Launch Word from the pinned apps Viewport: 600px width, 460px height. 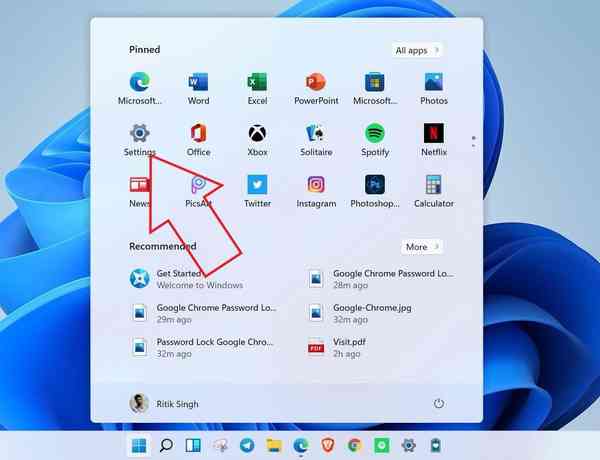click(198, 88)
